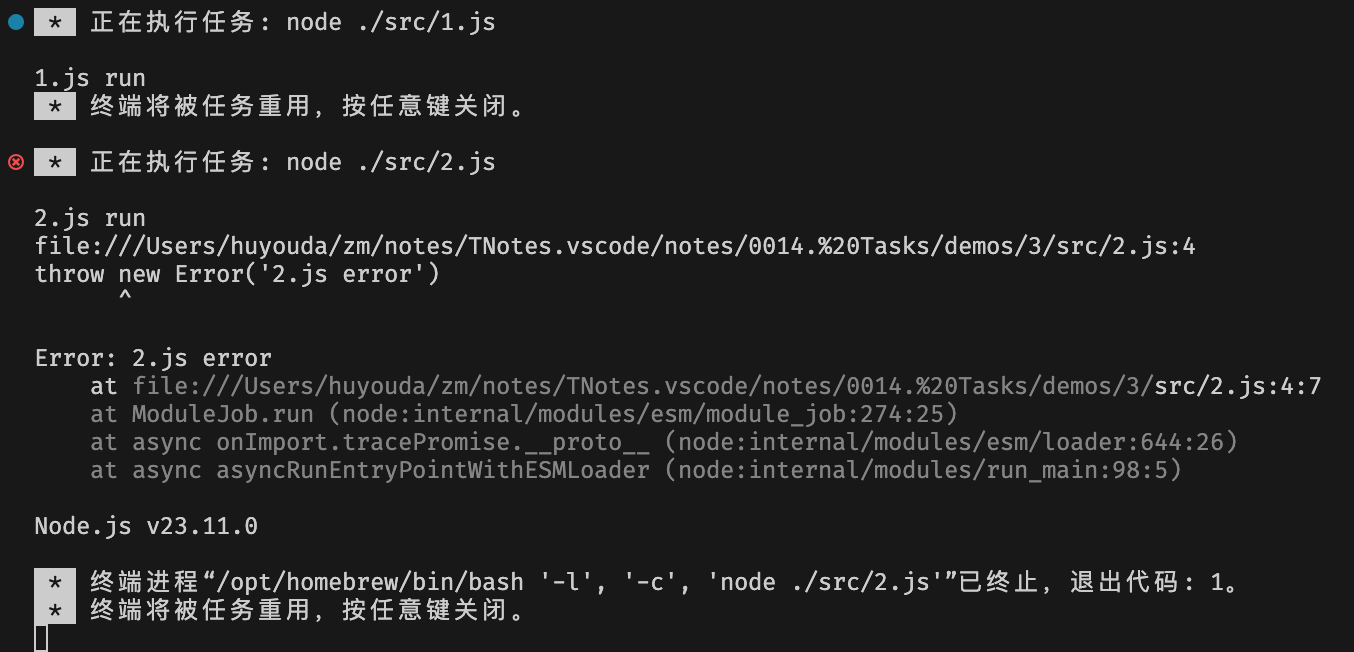Image resolution: width=1354 pixels, height=652 pixels.
Task: Click the 'Error: 2.js error' message line
Action: [153, 358]
